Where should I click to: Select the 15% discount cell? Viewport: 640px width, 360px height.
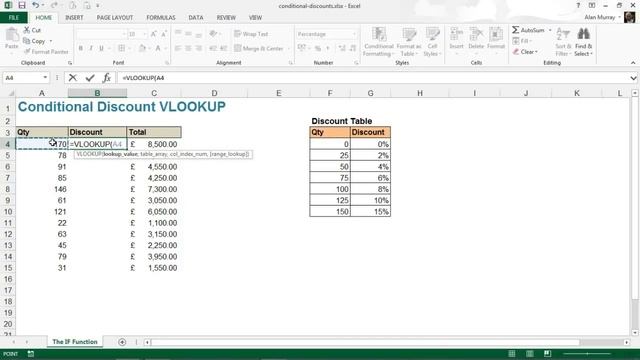point(370,211)
